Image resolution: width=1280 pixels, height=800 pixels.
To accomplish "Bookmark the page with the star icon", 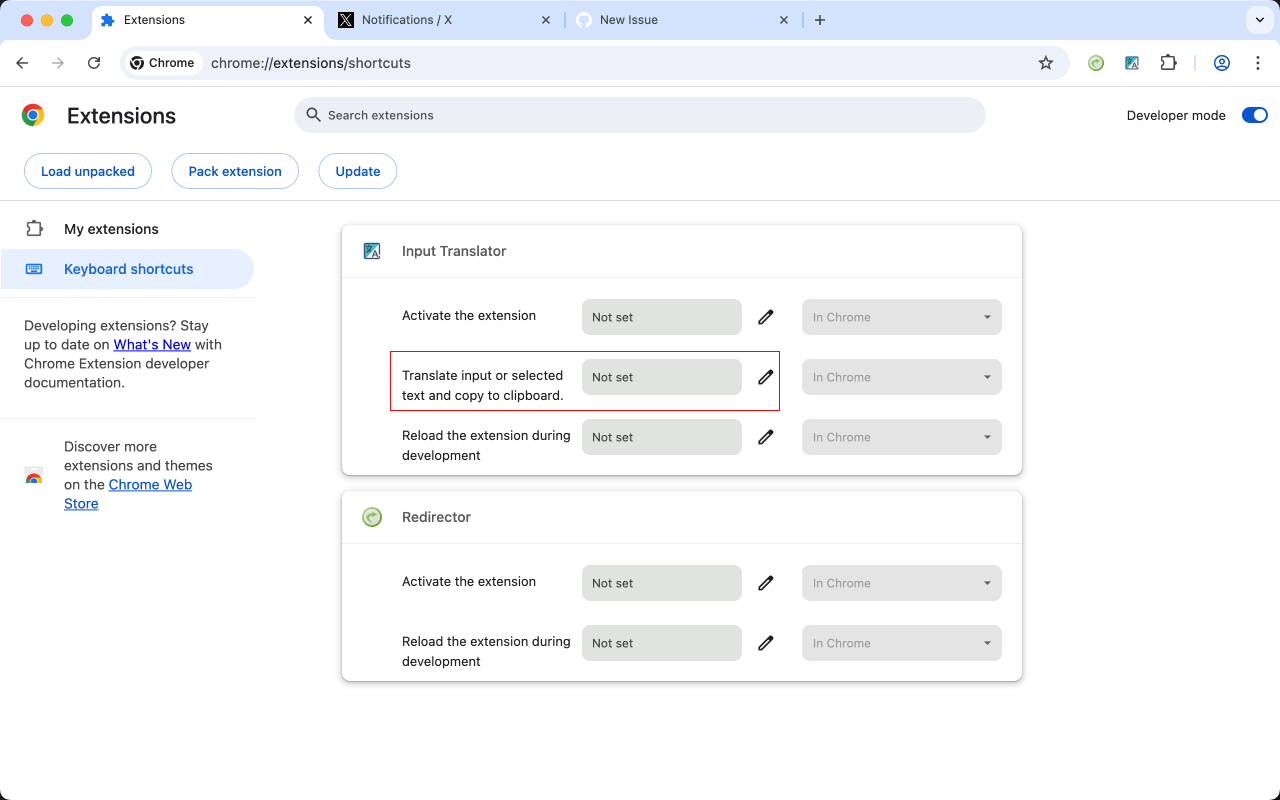I will [1045, 63].
